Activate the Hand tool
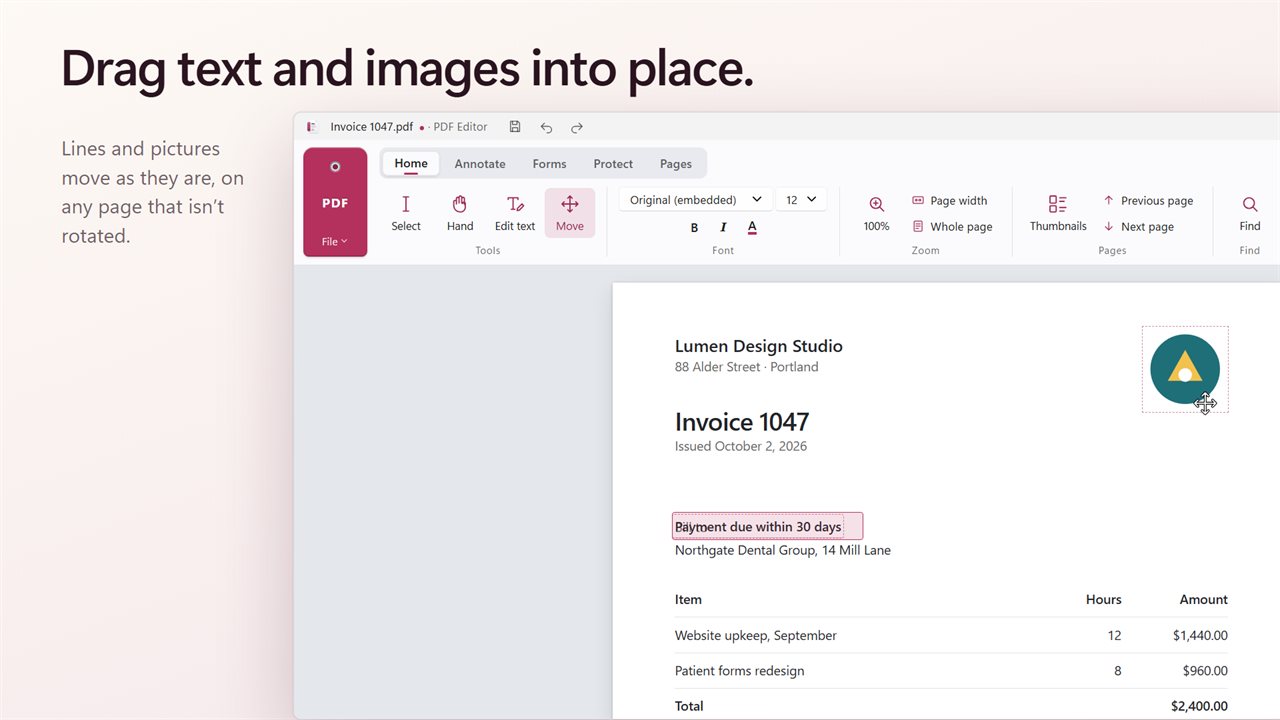Image resolution: width=1280 pixels, height=720 pixels. click(460, 213)
